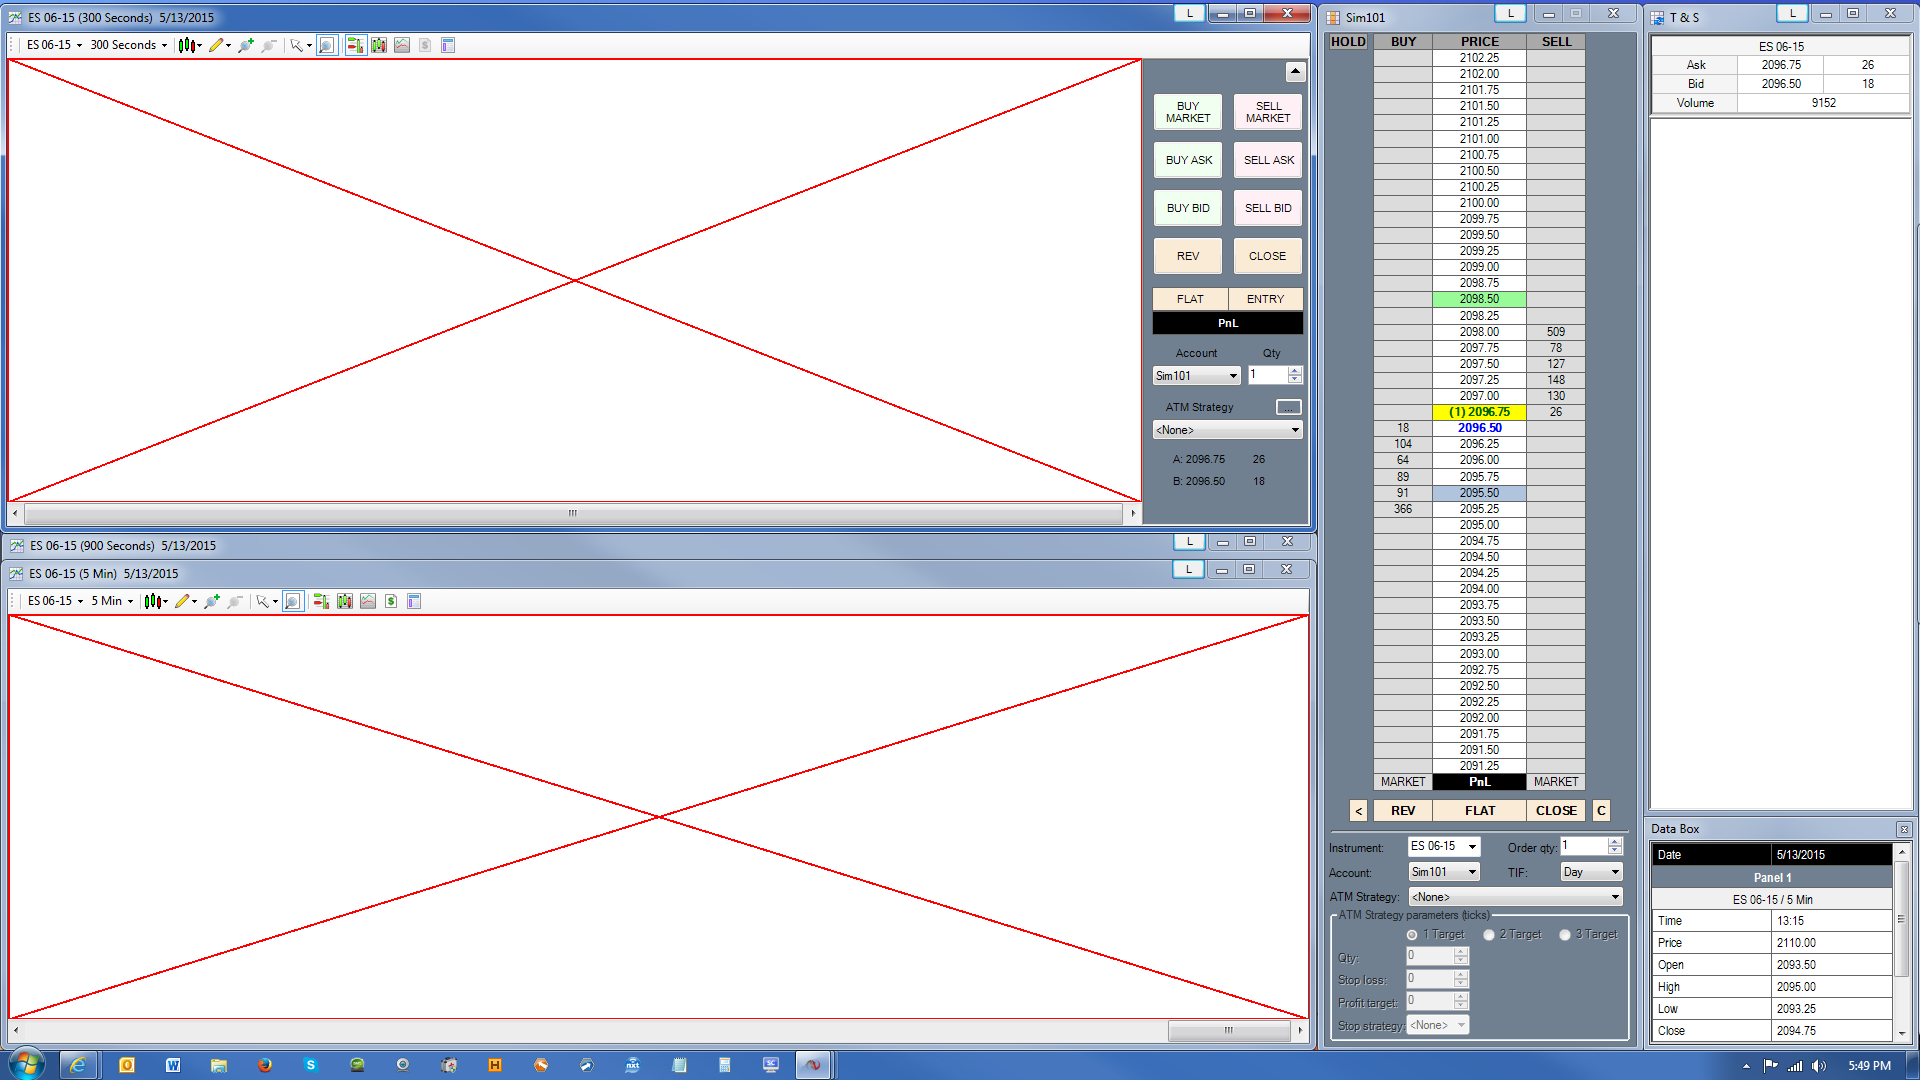This screenshot has height=1080, width=1920.
Task: Click ENTRY tab in chart trader panel
Action: click(1265, 299)
